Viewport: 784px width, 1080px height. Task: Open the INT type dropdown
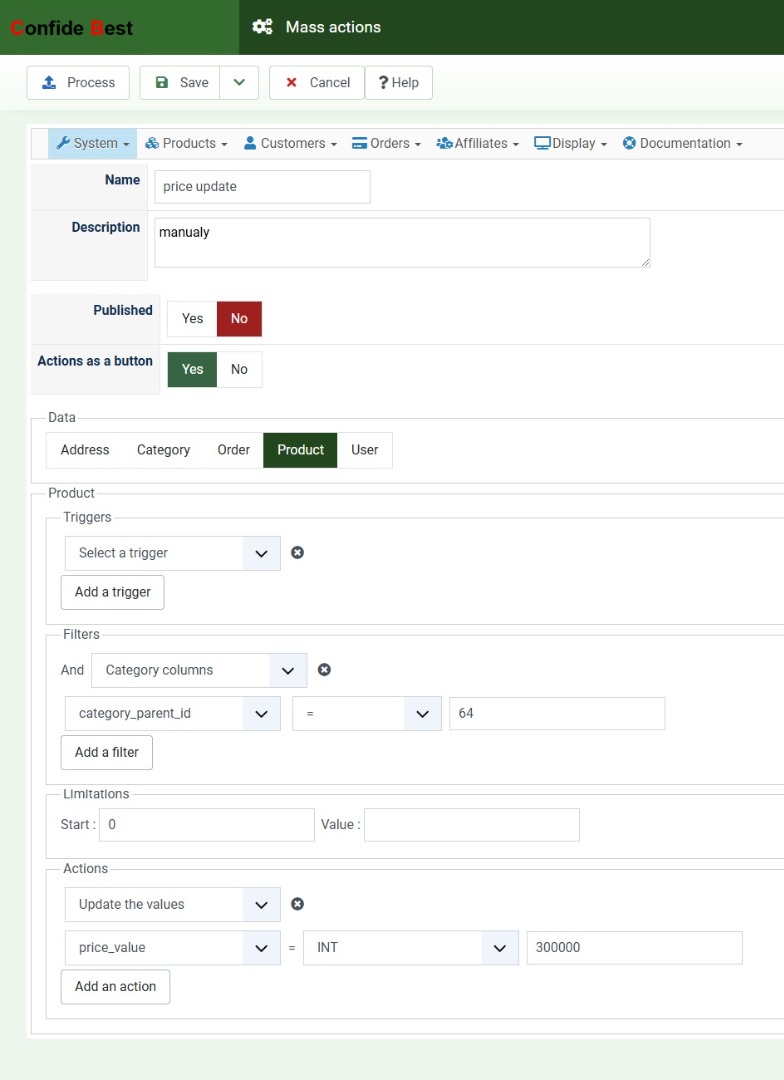click(411, 948)
